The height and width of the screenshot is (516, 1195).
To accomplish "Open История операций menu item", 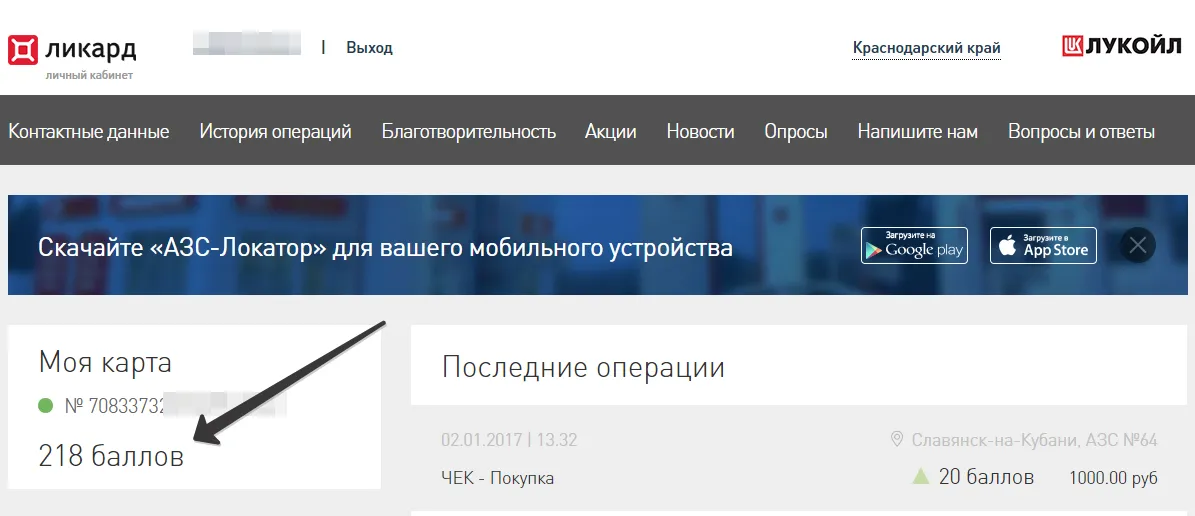I will [275, 131].
